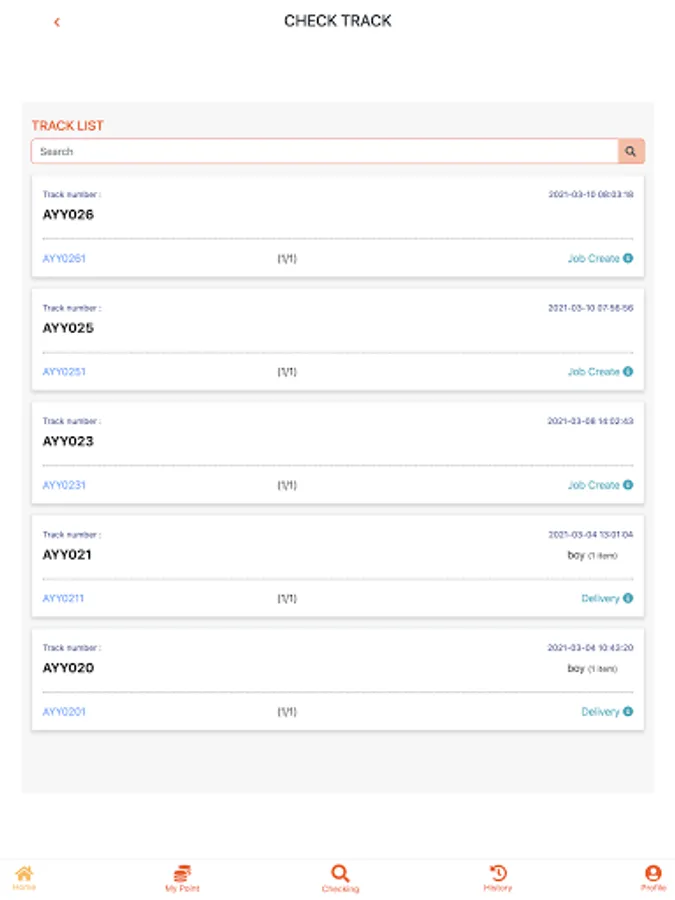This screenshot has height=900, width=675.
Task: Click the track list search field
Action: pos(324,152)
